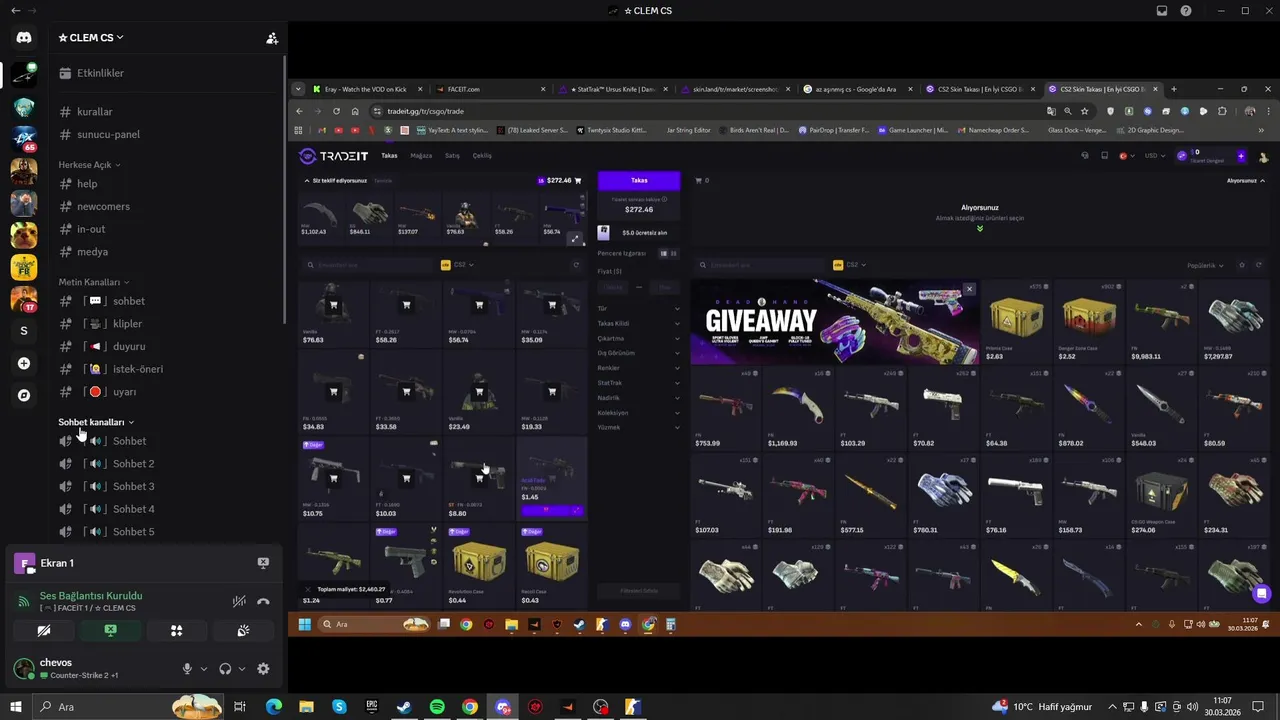Go back with the Discord title bar arrow
Image resolution: width=1280 pixels, height=720 pixels.
[15, 11]
